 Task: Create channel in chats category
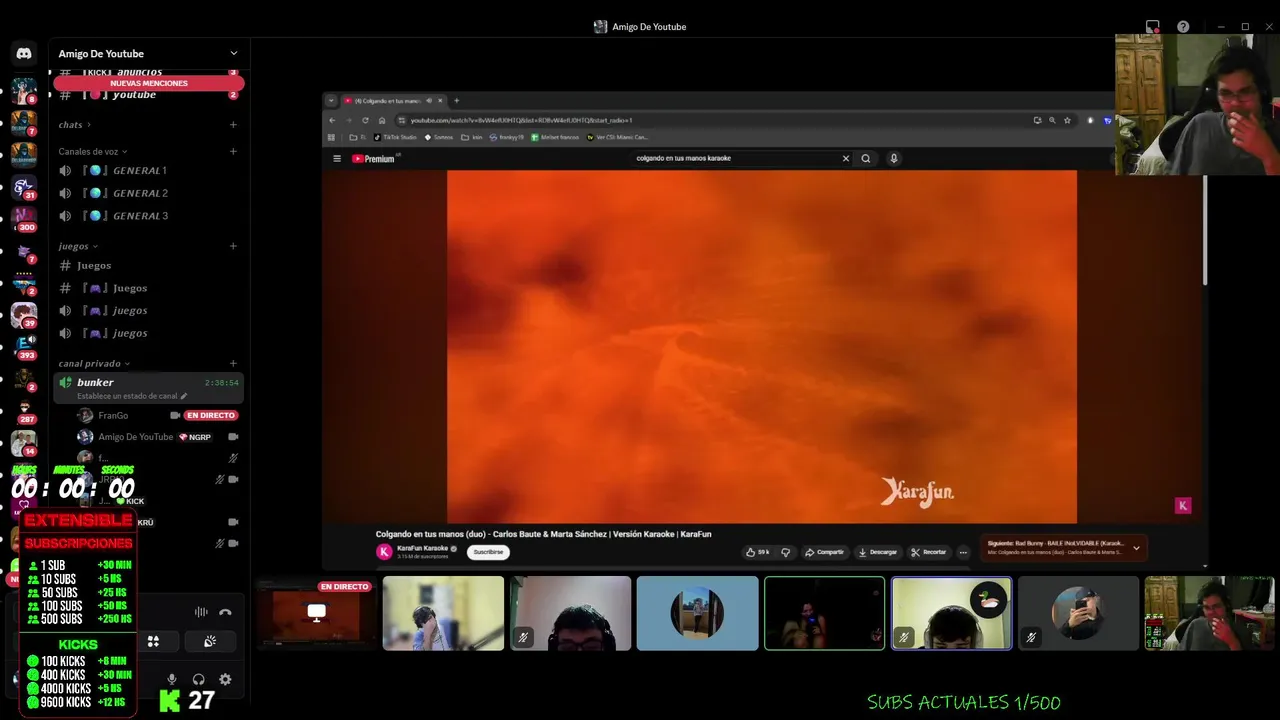(x=233, y=125)
